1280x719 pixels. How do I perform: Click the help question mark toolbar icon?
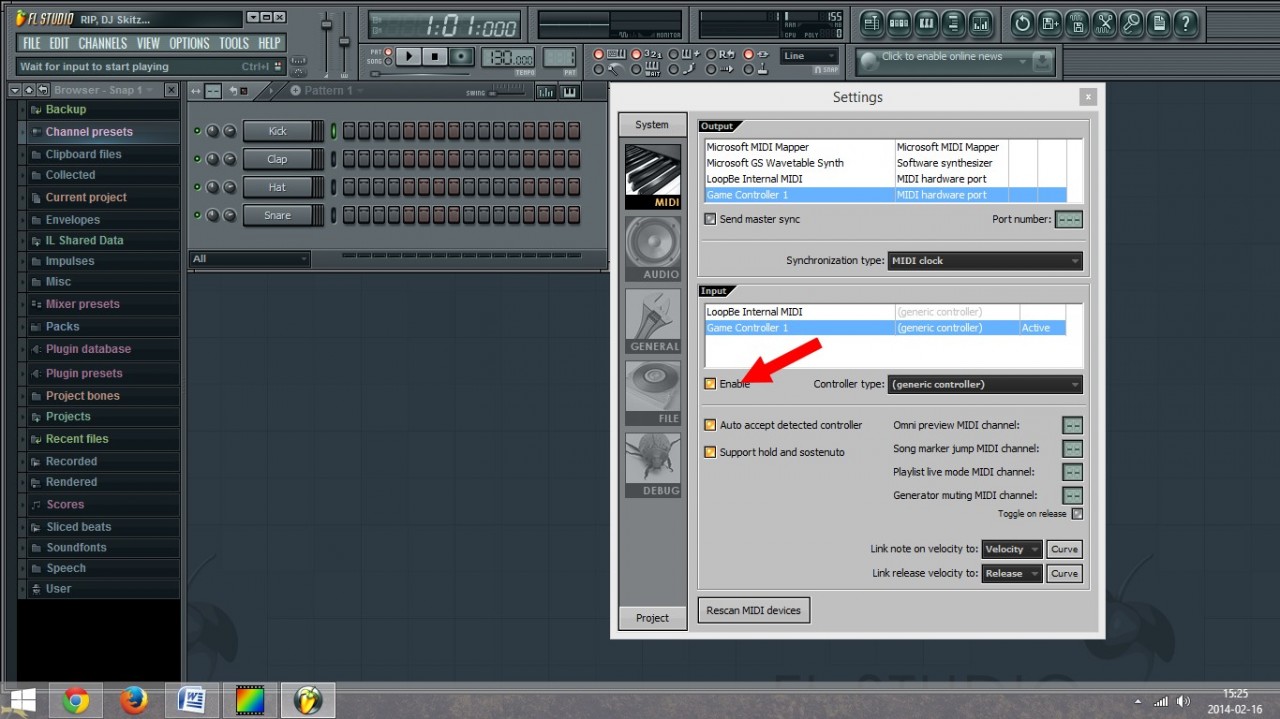[1185, 23]
